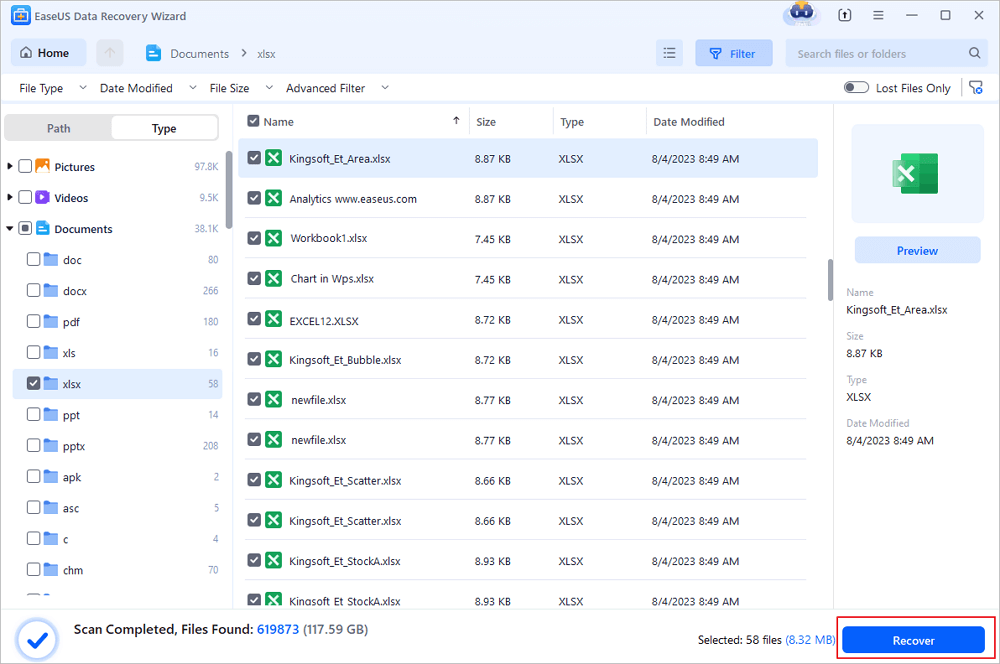The height and width of the screenshot is (664, 1000).
Task: Sort by the Size column header
Action: coord(486,122)
